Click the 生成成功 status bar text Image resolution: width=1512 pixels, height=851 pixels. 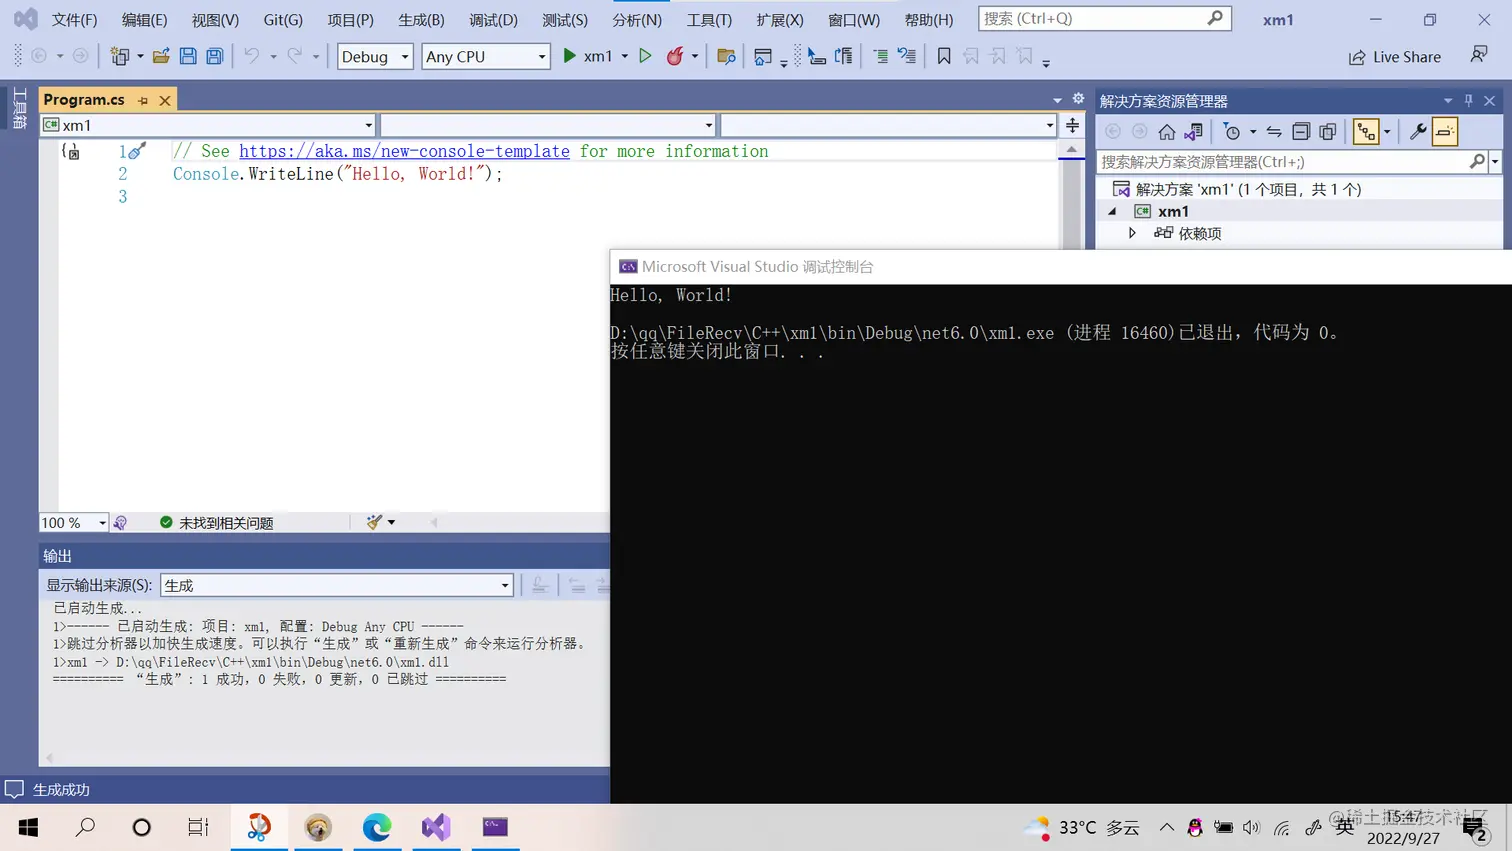(61, 790)
